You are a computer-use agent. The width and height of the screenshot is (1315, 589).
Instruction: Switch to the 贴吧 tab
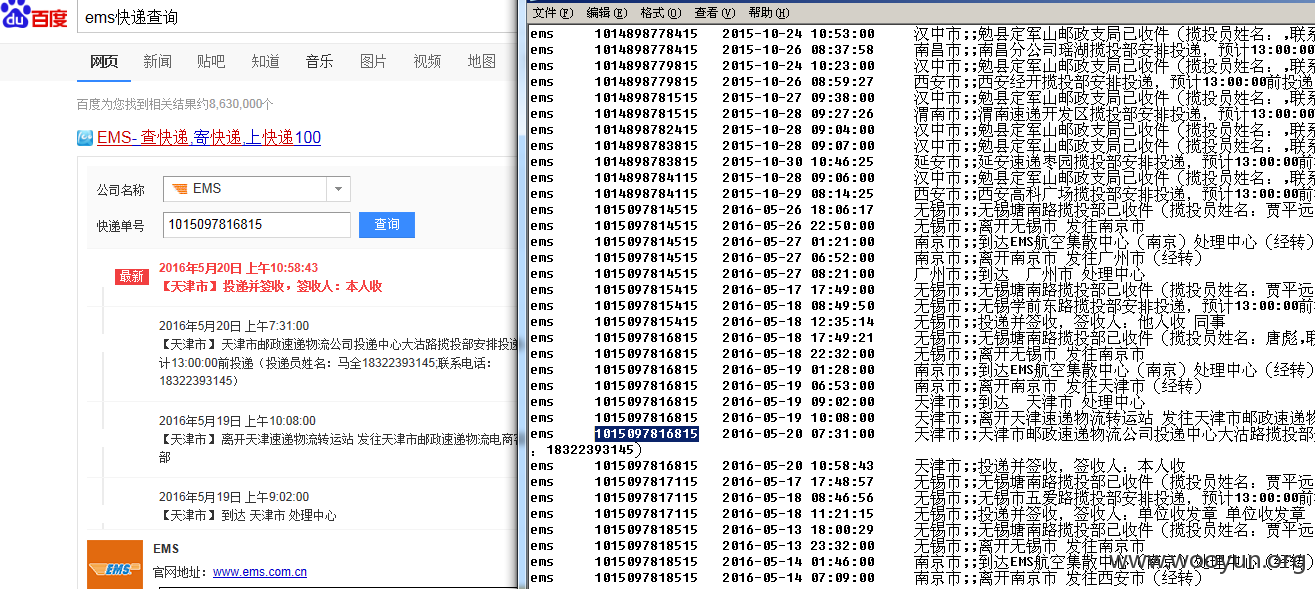[211, 62]
